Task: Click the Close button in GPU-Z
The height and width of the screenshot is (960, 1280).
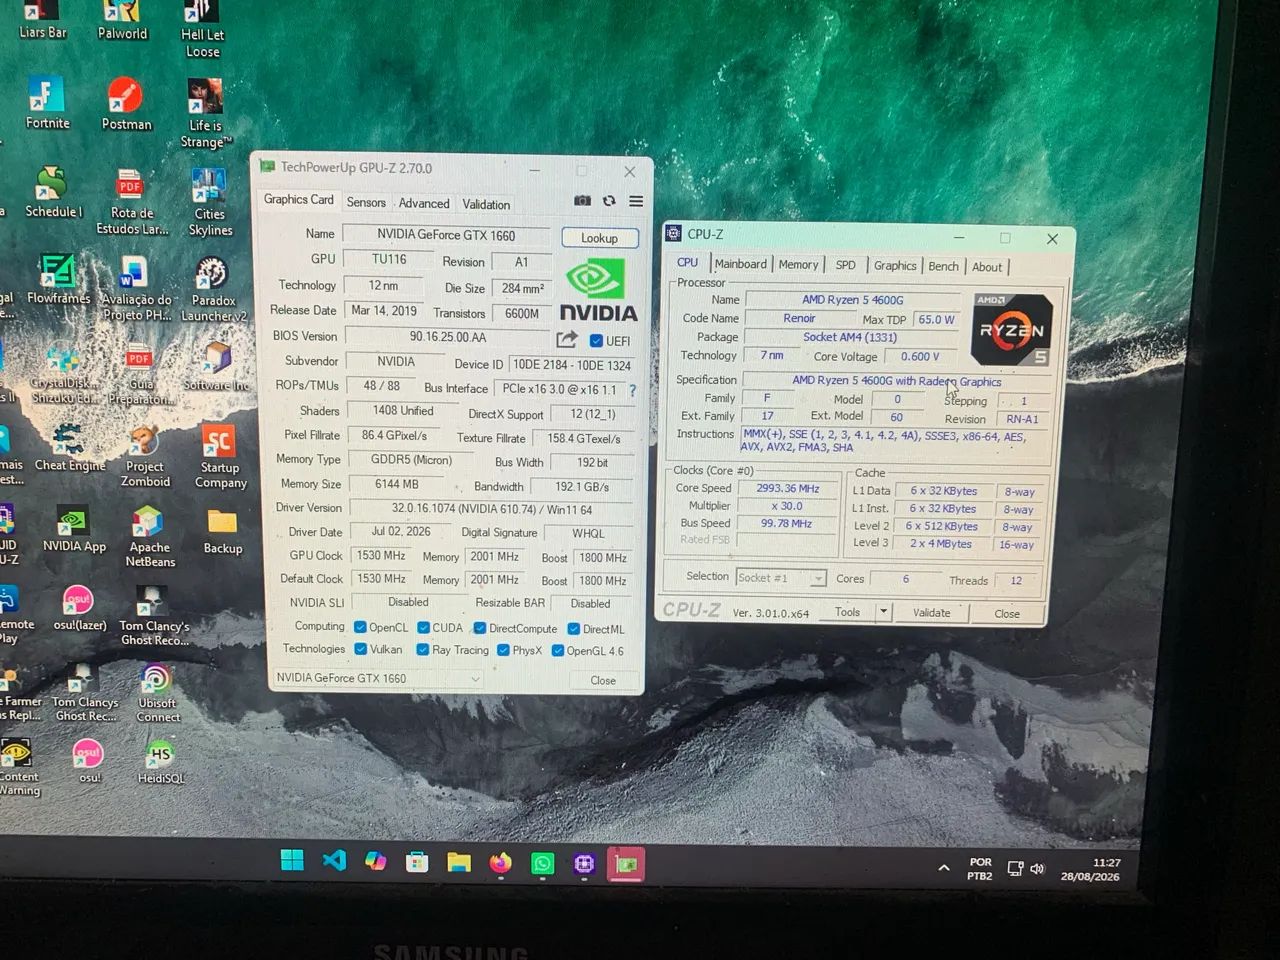Action: point(603,680)
